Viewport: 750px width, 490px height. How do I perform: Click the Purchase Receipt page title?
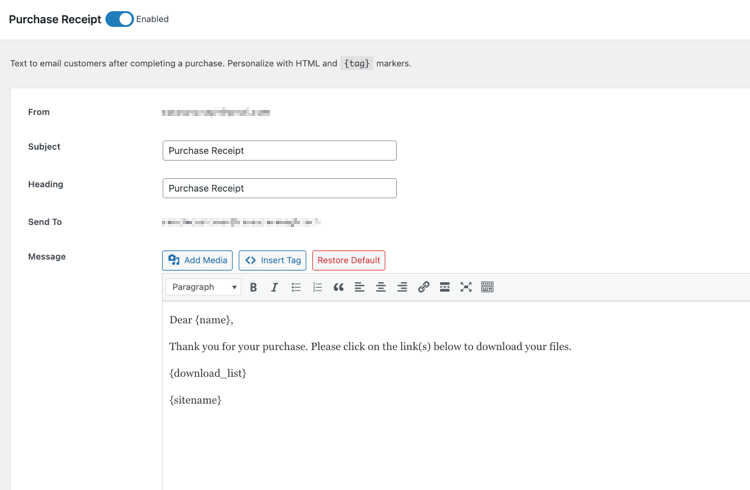tap(55, 19)
